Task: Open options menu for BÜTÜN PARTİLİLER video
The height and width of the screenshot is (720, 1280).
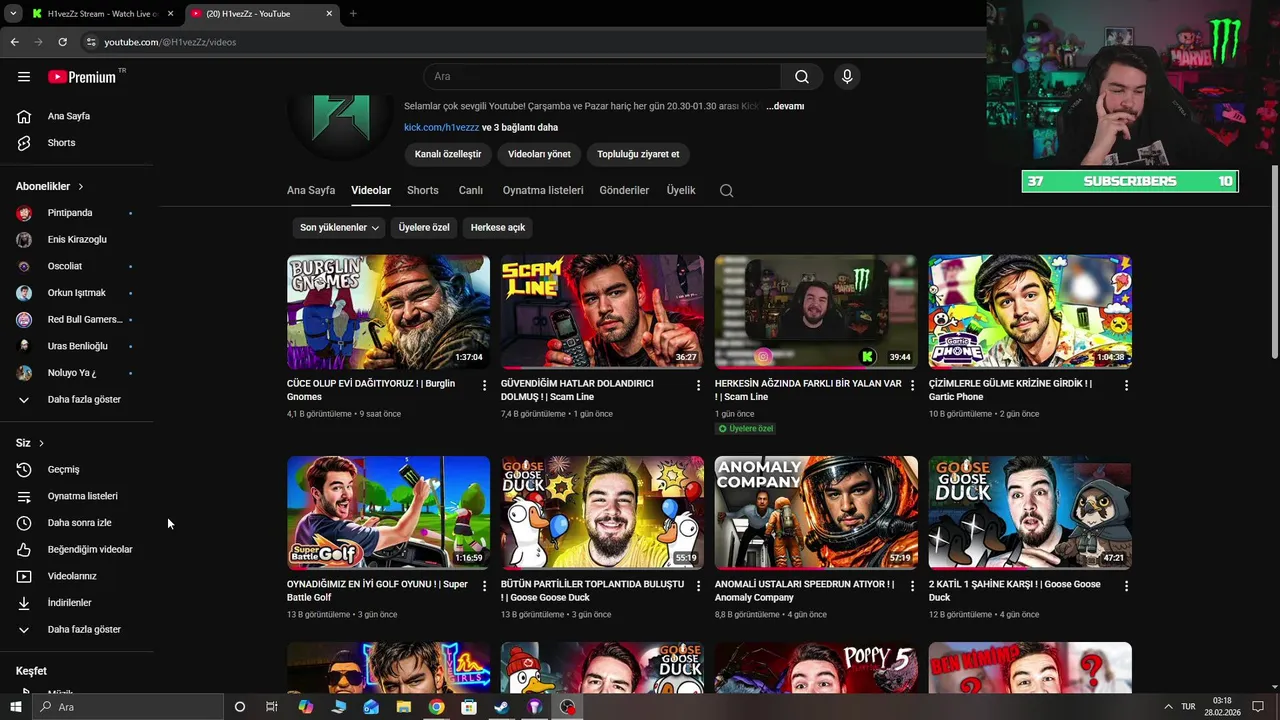Action: pyautogui.click(x=698, y=586)
